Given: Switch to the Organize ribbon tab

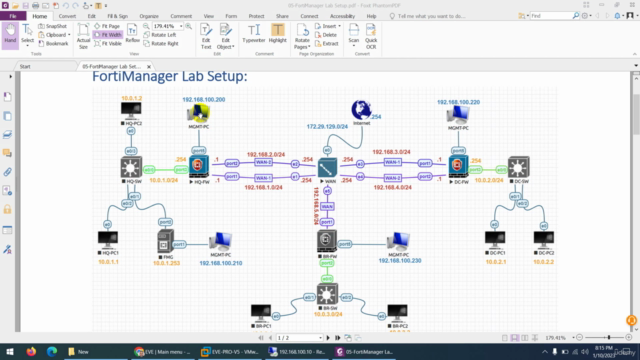Looking at the screenshot, I should tap(149, 16).
